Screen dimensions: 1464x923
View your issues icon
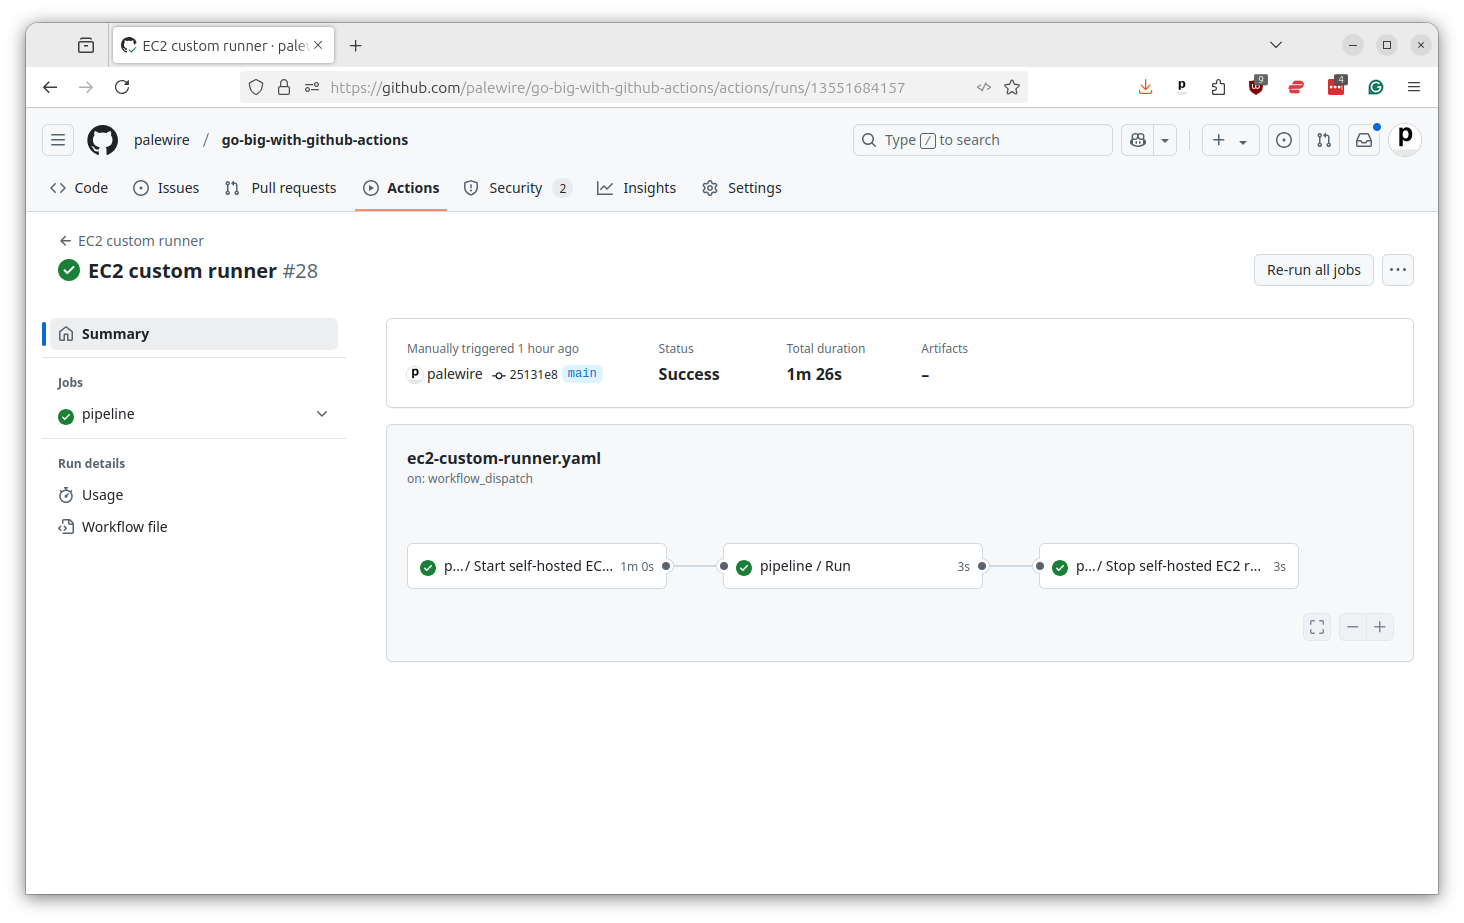click(x=1283, y=140)
